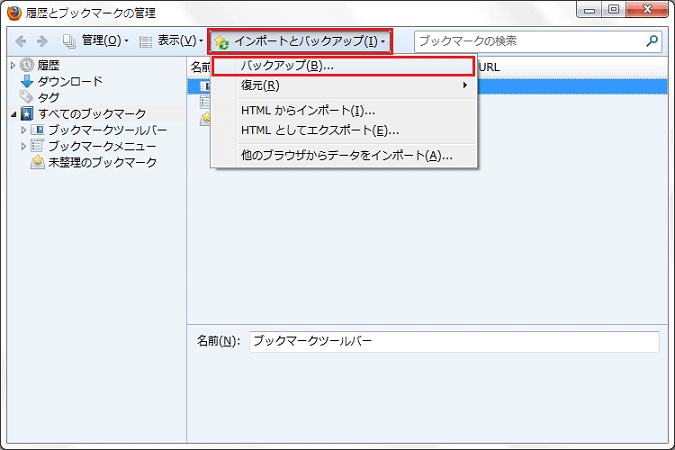Viewport: 675px width, 450px height.
Task: Click the タグ tag icon
Action: pyautogui.click(x=27, y=97)
